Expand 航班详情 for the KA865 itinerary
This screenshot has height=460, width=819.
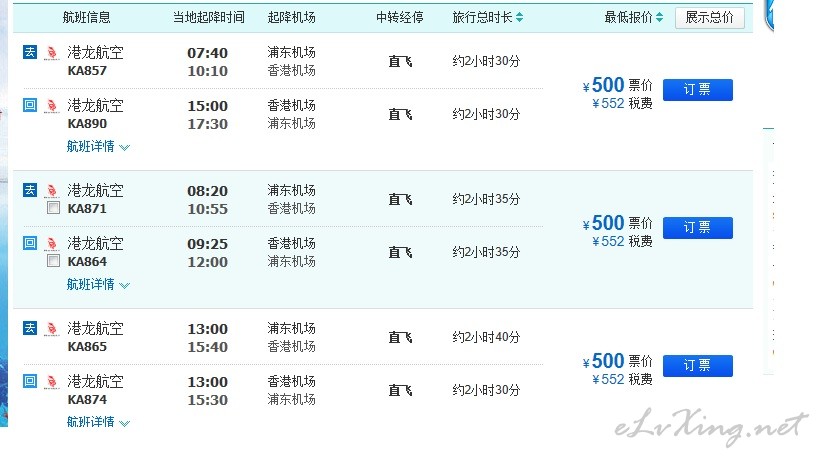pyautogui.click(x=98, y=422)
